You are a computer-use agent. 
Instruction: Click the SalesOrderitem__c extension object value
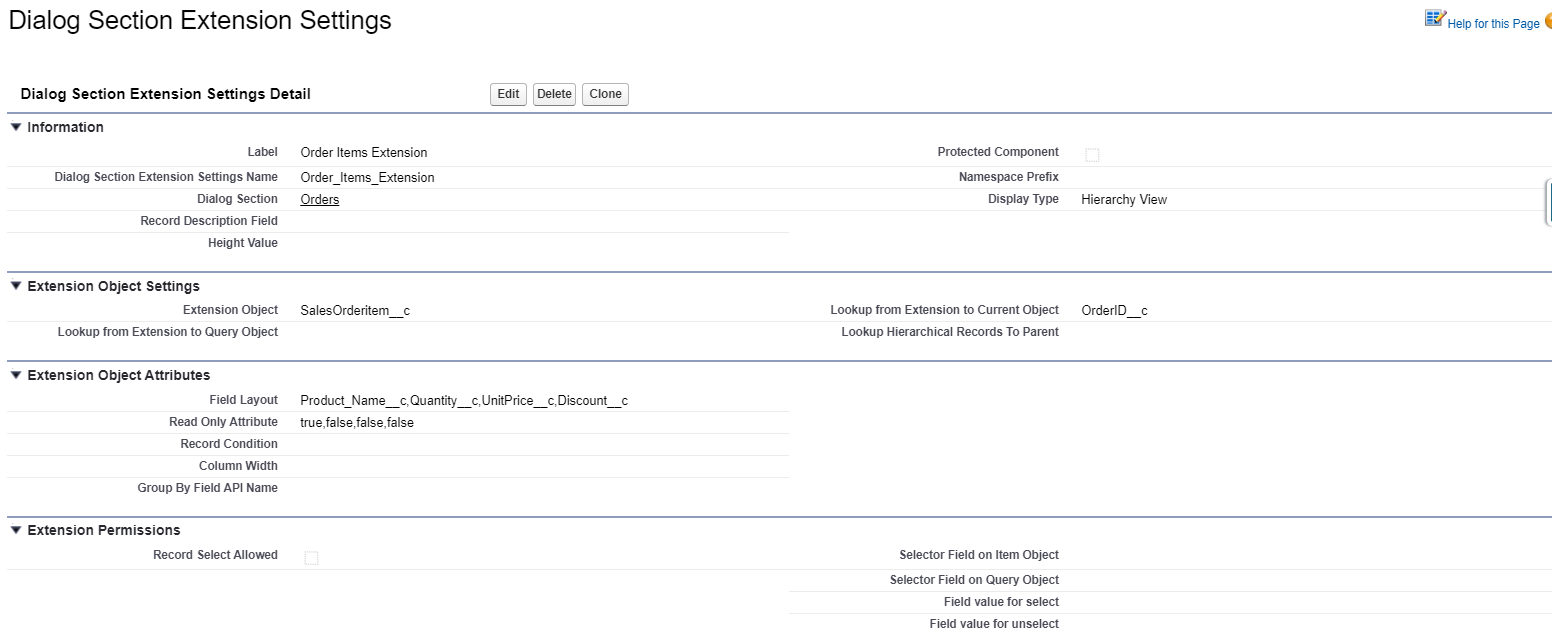(355, 311)
